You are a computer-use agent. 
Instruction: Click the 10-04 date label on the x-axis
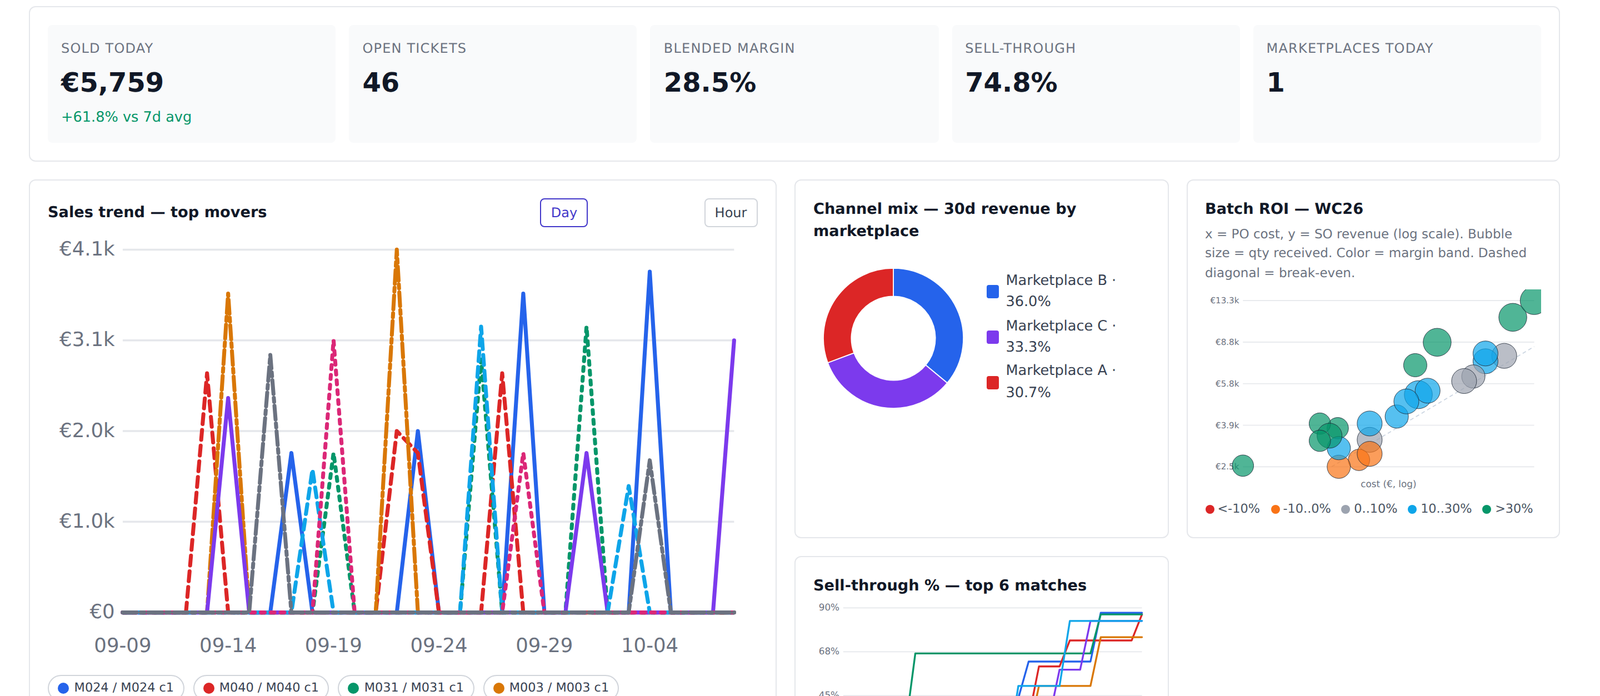649,646
